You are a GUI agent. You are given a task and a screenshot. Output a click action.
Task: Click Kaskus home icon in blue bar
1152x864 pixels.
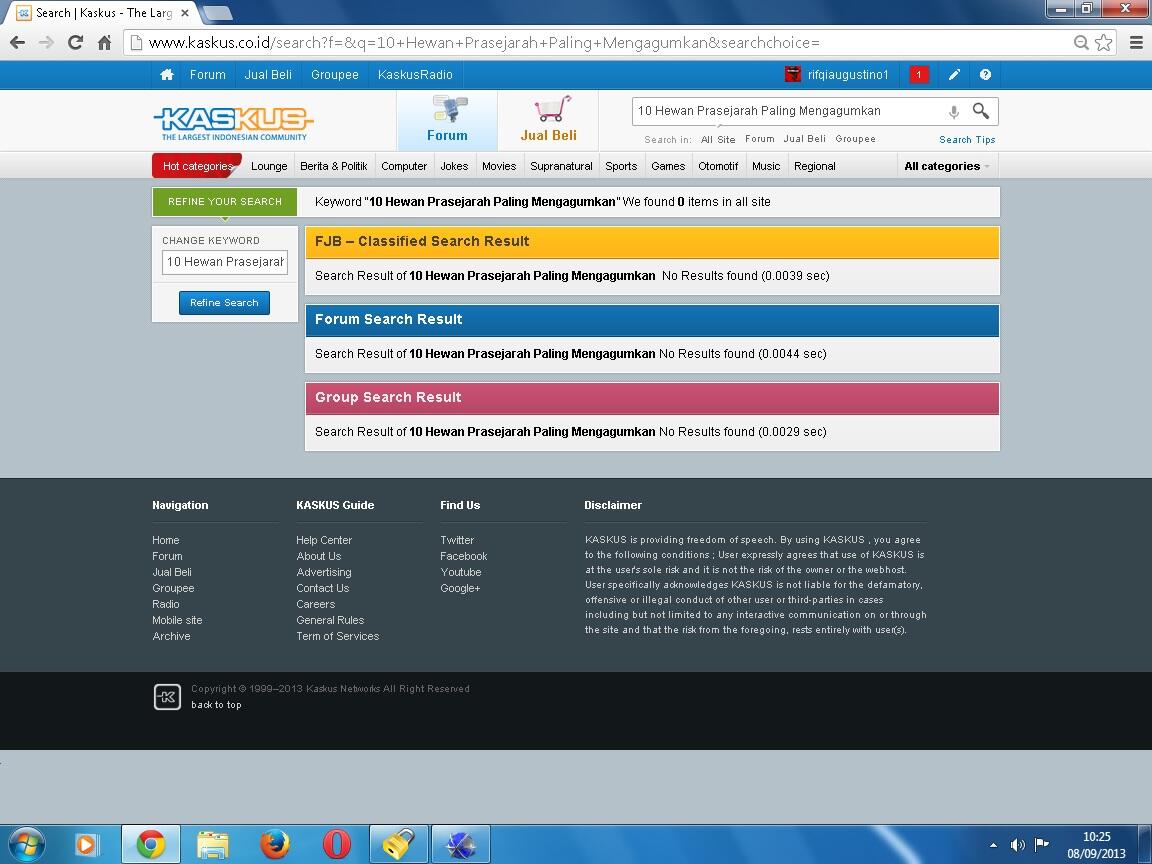coord(167,74)
